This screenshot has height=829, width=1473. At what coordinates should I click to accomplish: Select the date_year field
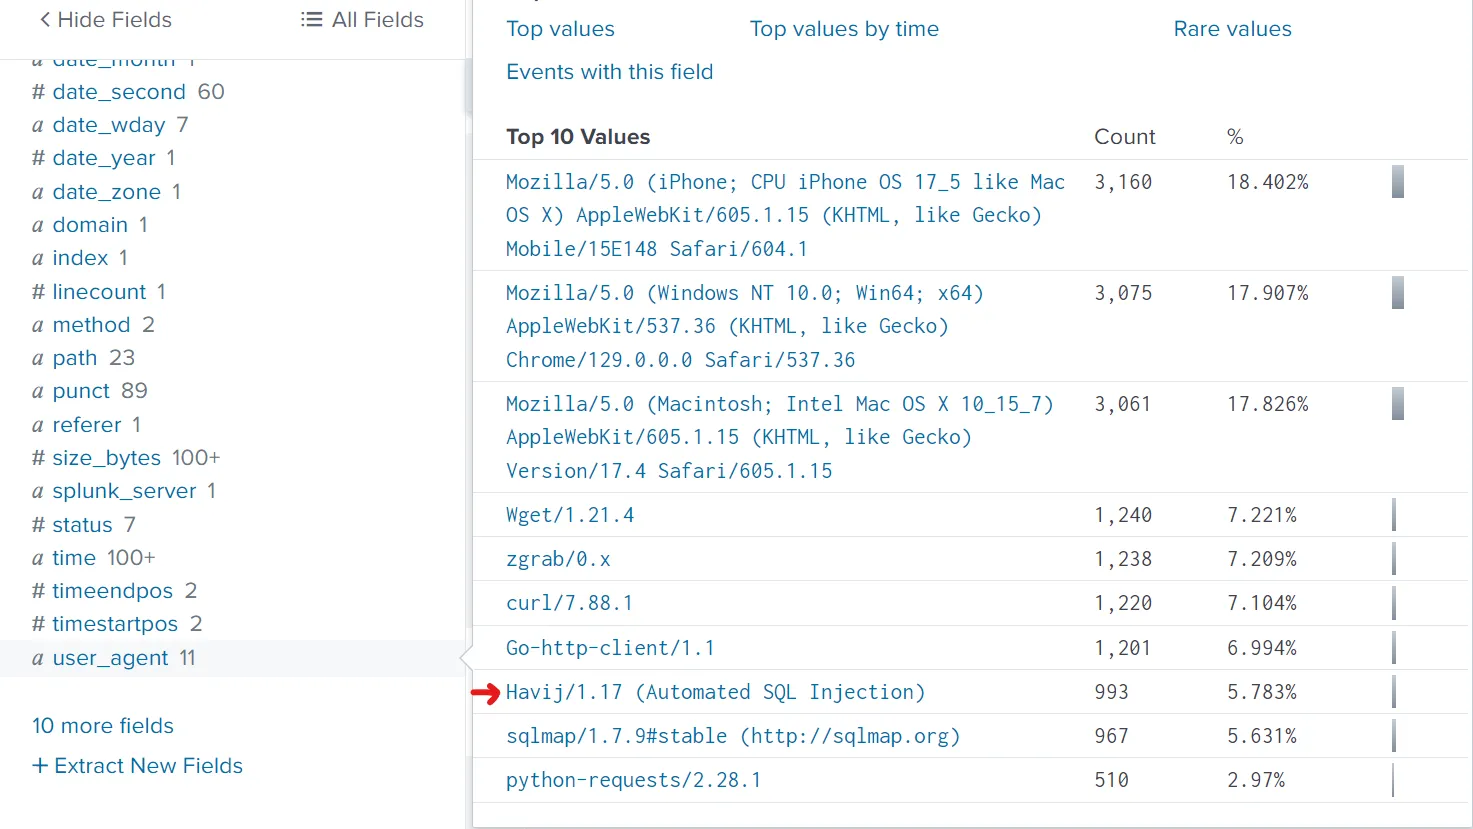coord(103,158)
